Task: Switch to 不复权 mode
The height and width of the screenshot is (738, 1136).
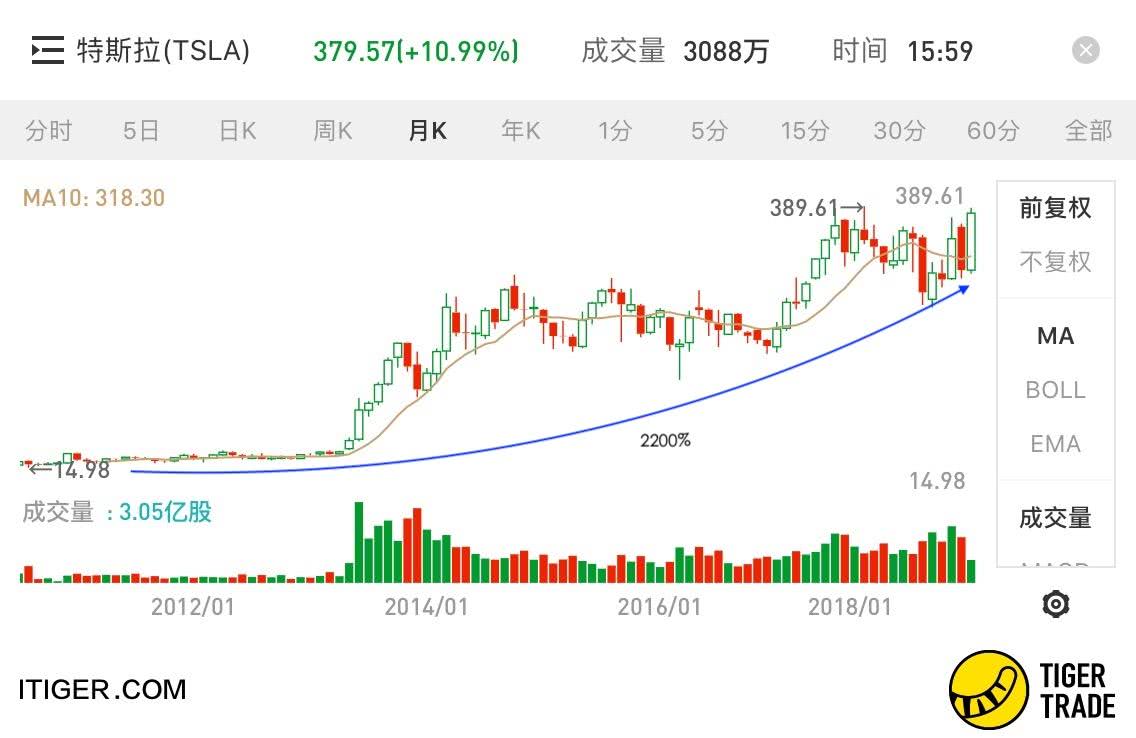Action: pos(1055,262)
